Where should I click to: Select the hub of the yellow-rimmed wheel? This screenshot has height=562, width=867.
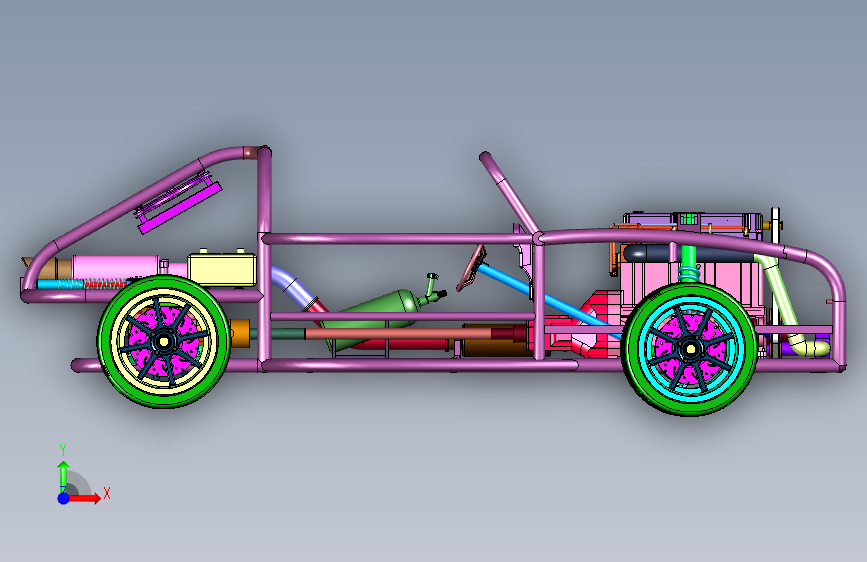coord(163,341)
